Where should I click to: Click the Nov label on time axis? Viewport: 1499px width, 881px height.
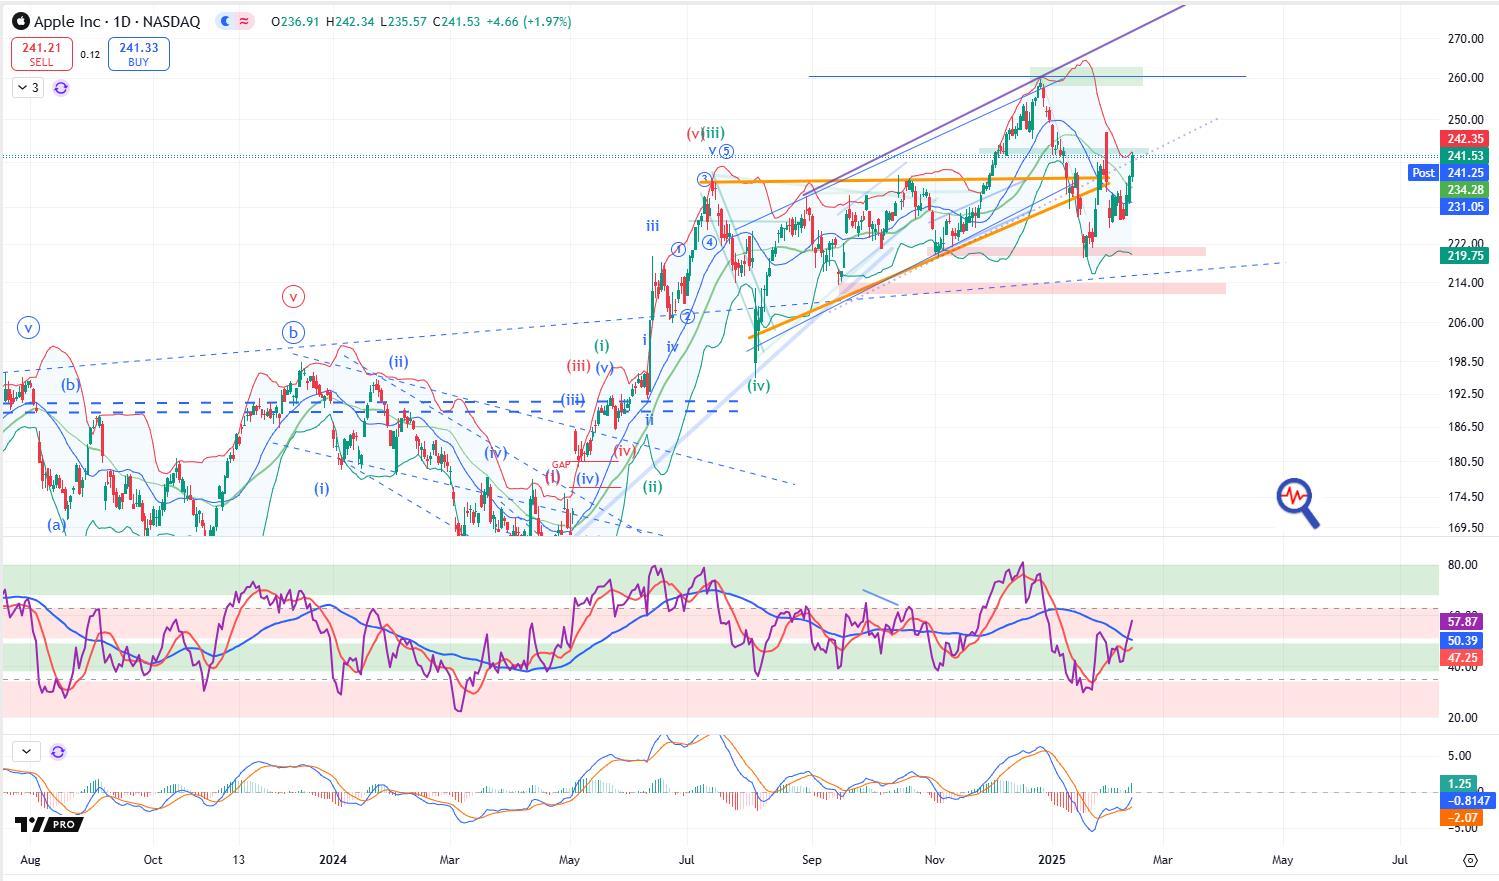pos(934,859)
